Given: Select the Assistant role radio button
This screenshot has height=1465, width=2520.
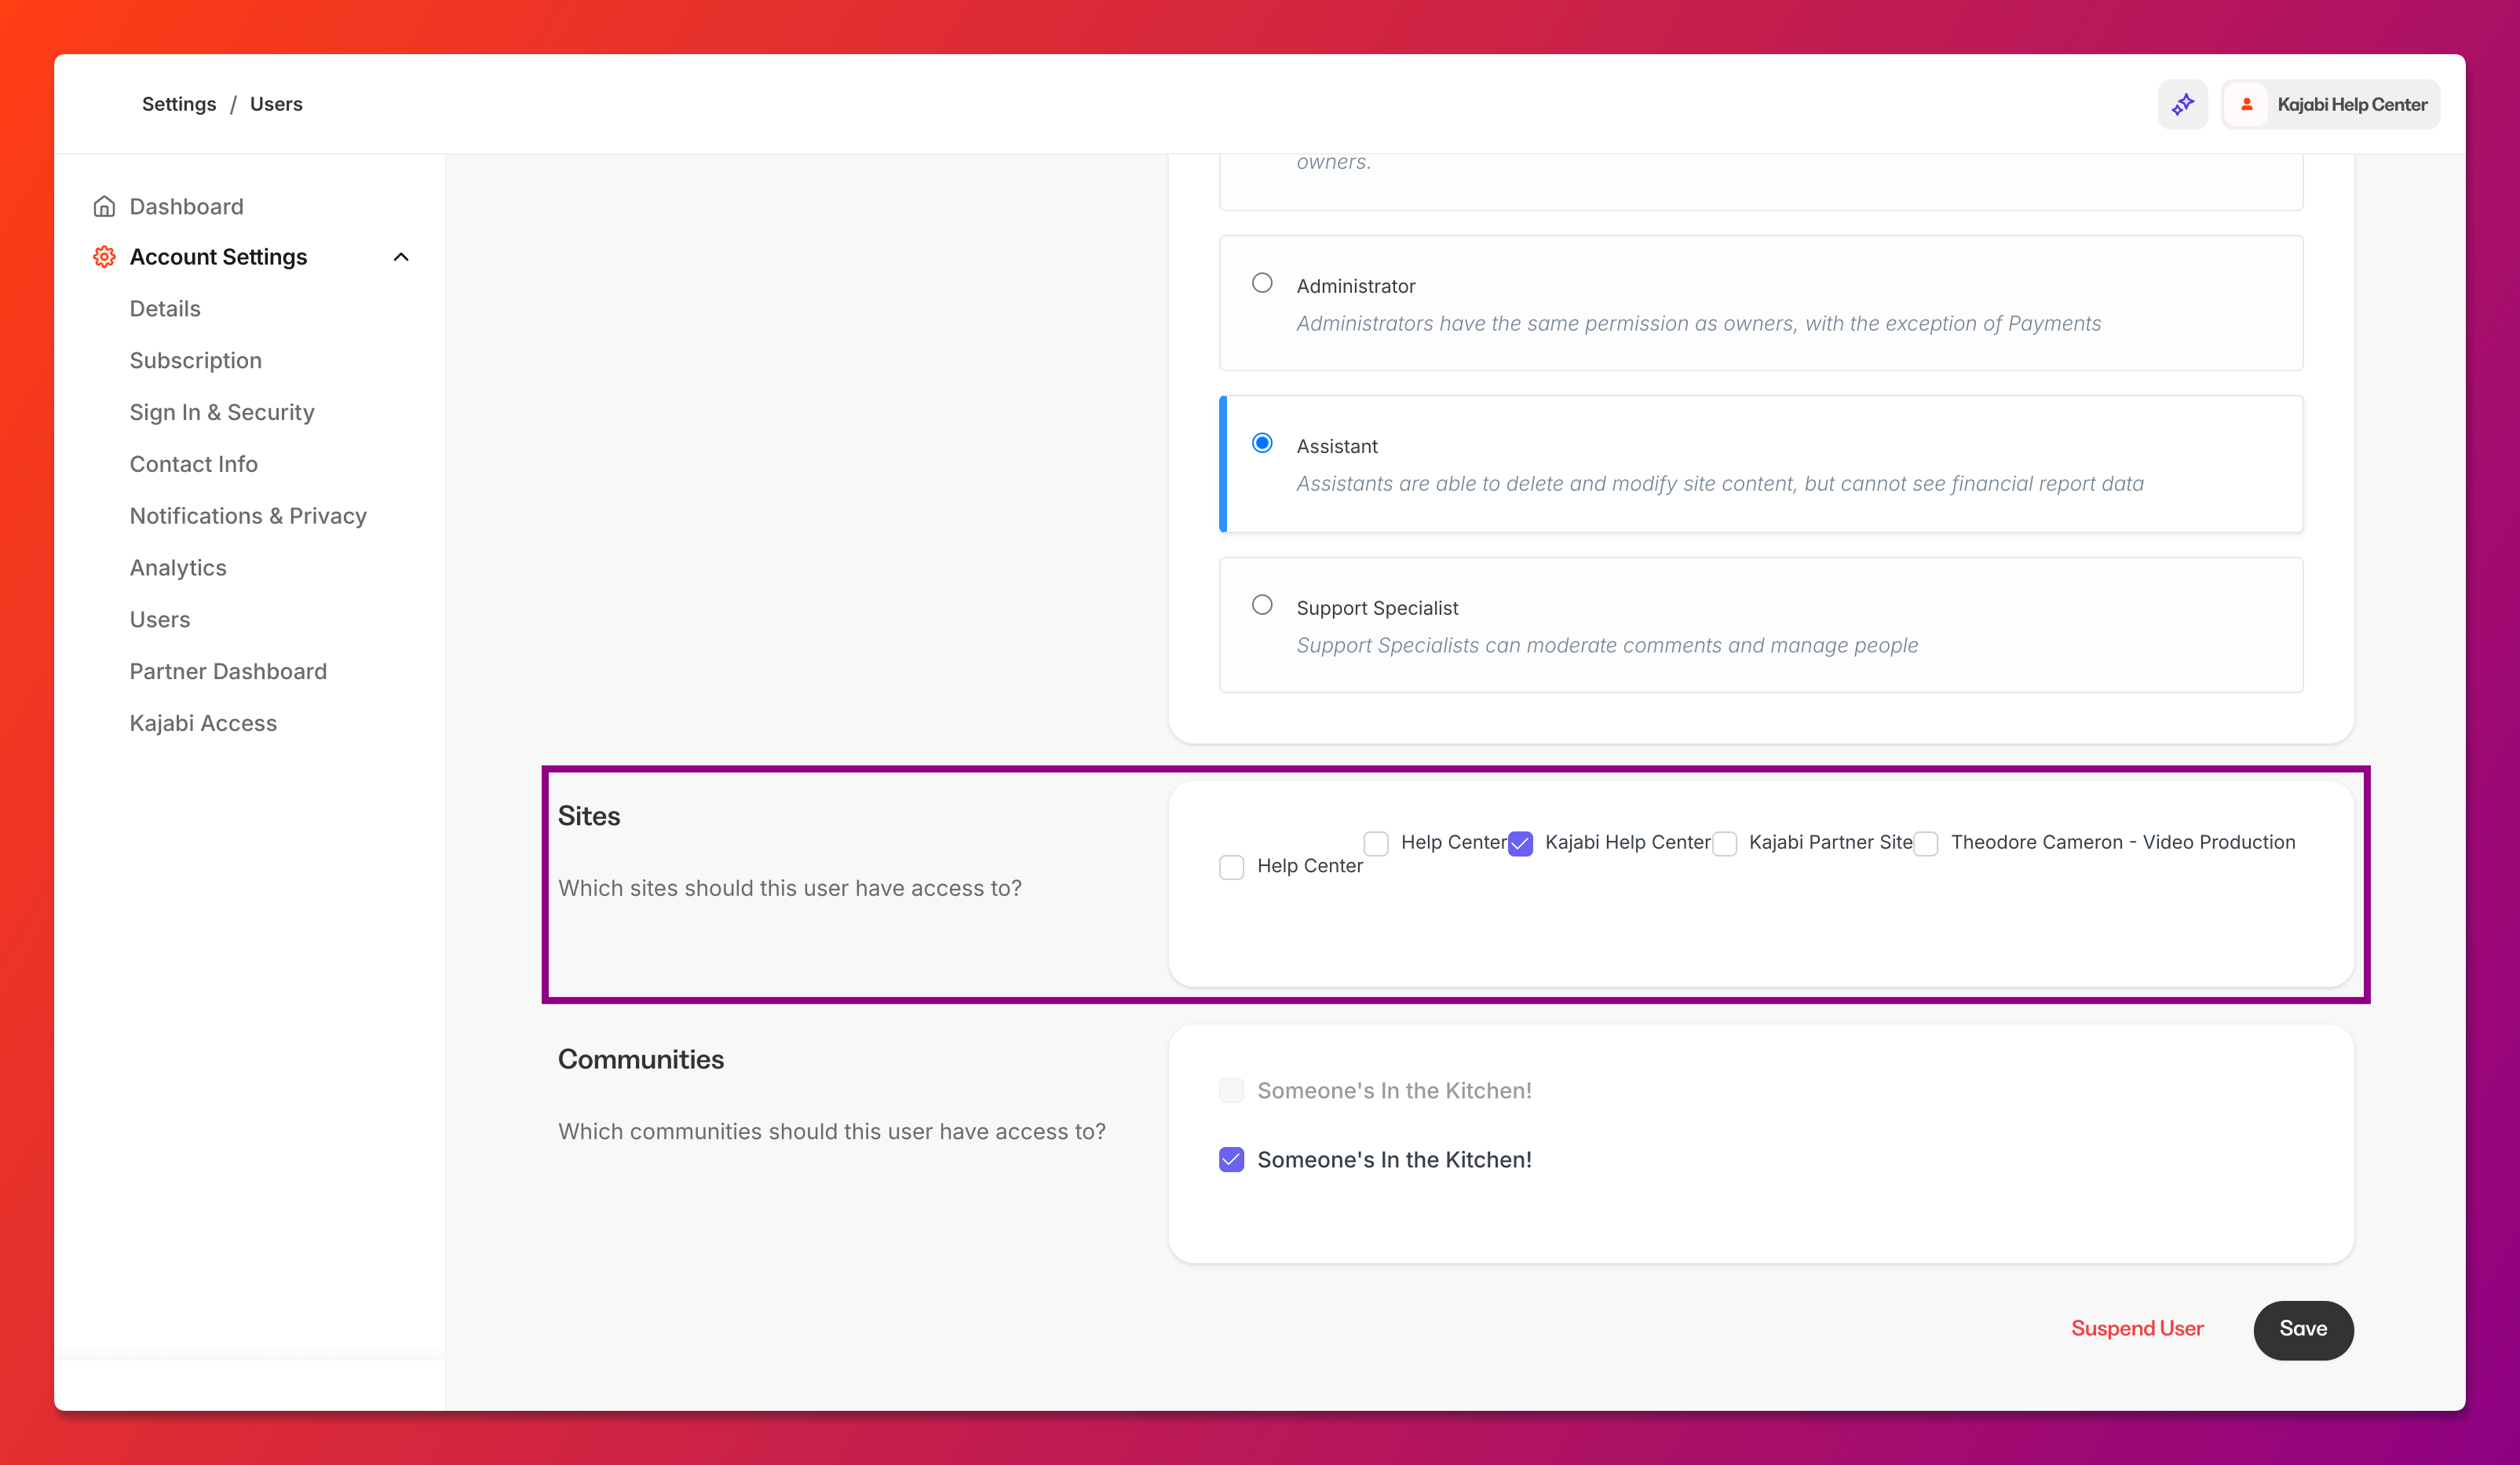Looking at the screenshot, I should pos(1262,443).
